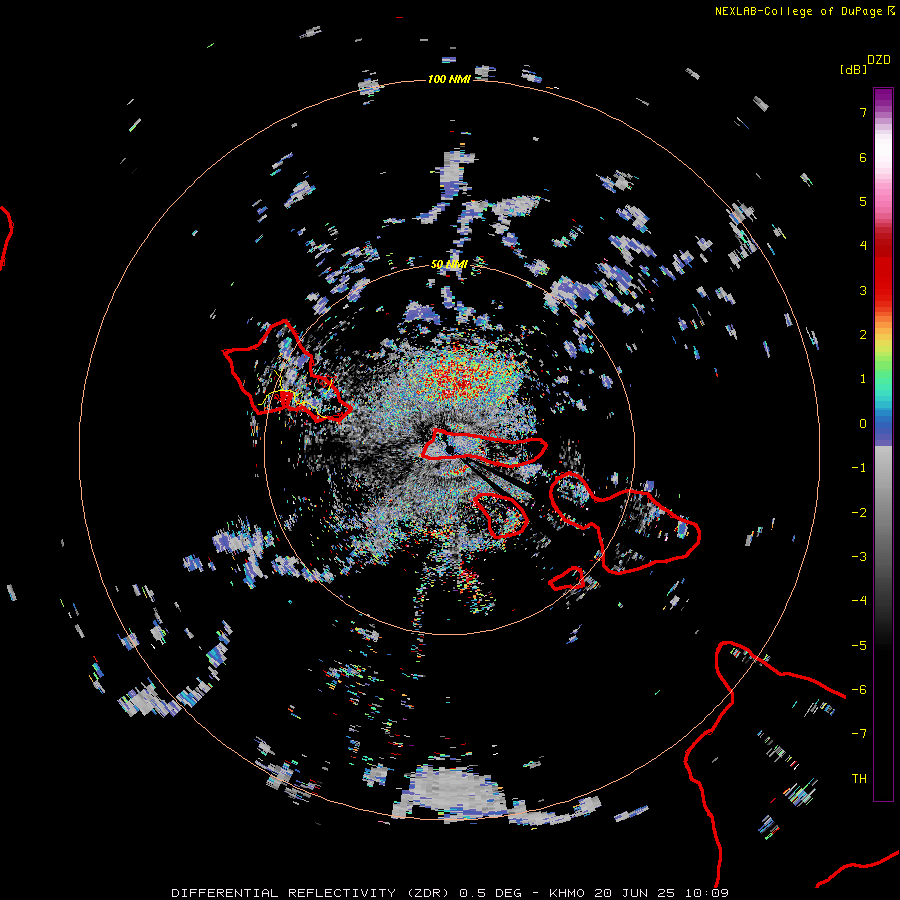
Task: Click the 3 value on the color scale
Action: [863, 290]
